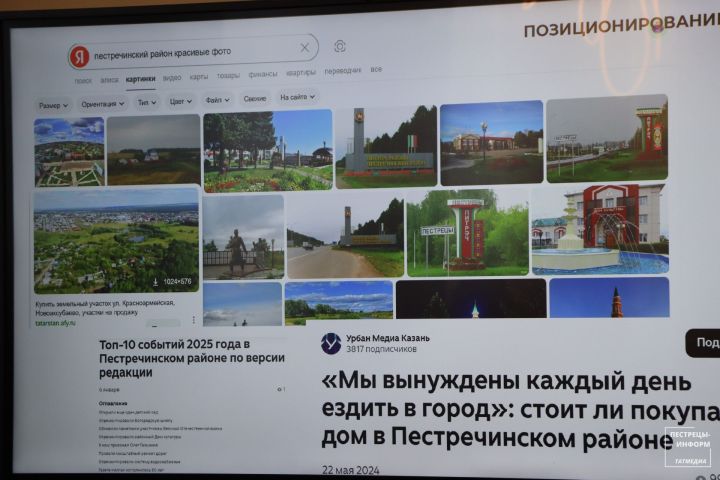Open the cloudy field landscape thumbnail
Screen dimensions: 720x480
[153, 150]
